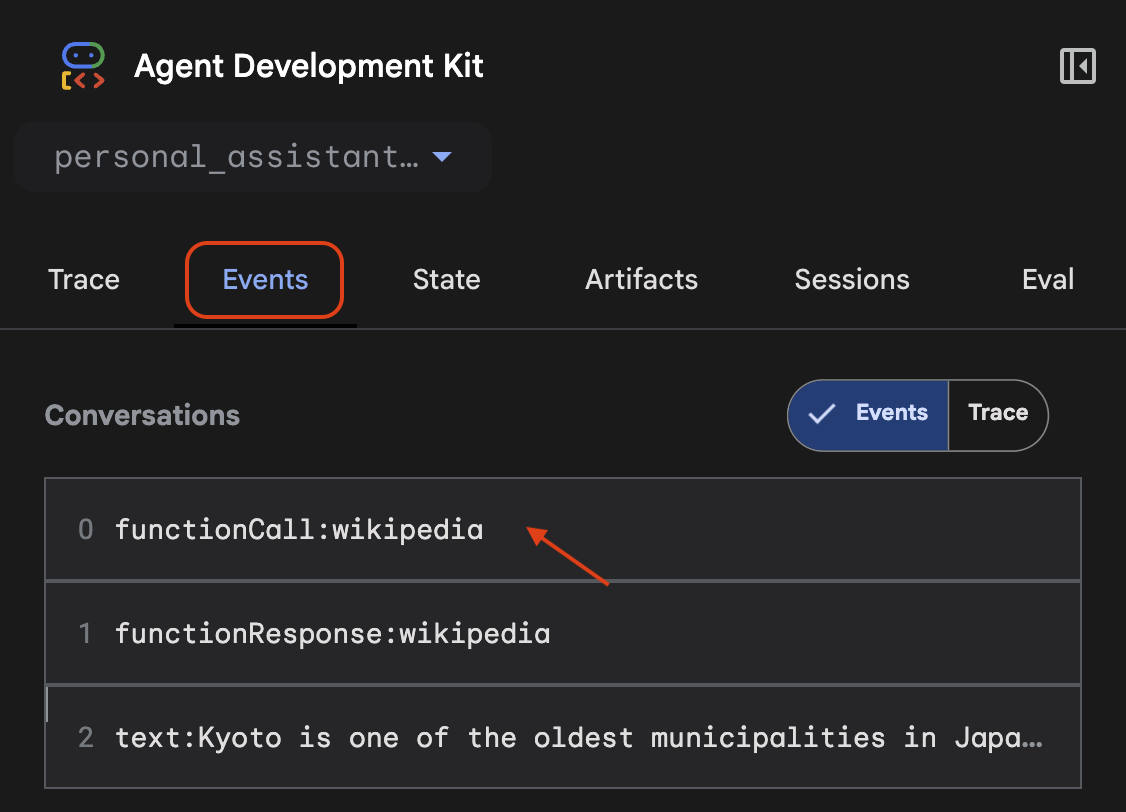
Task: Click the Events tab highlighted in red
Action: coord(264,280)
